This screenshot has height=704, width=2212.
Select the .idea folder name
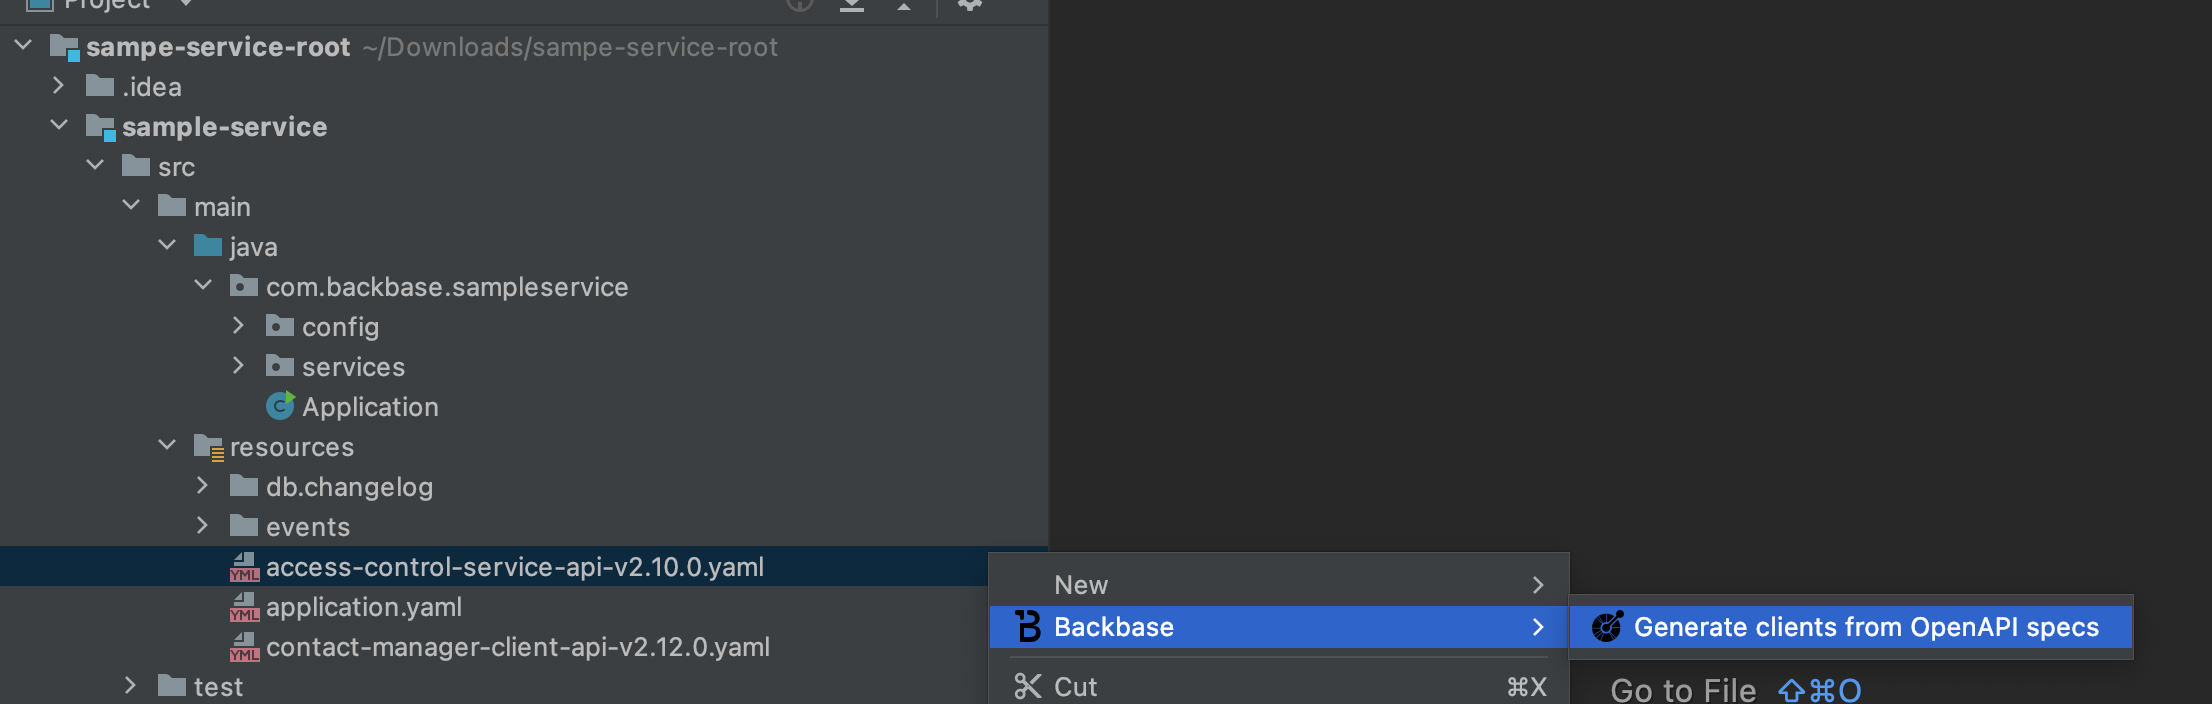click(152, 87)
